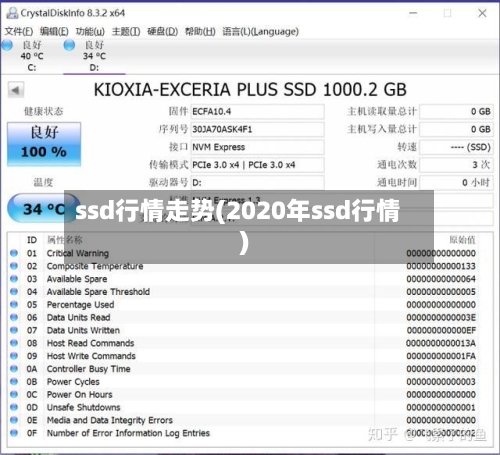
Task: Select the Data Units Written attribute name
Action: pos(83,330)
